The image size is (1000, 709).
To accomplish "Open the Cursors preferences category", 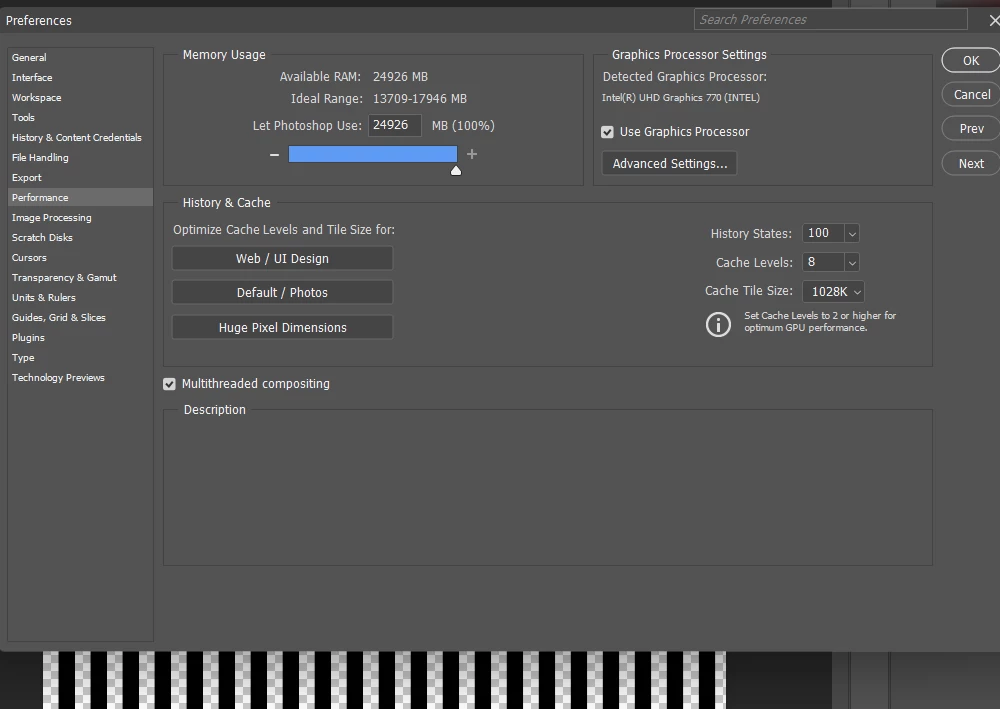I will coord(29,258).
